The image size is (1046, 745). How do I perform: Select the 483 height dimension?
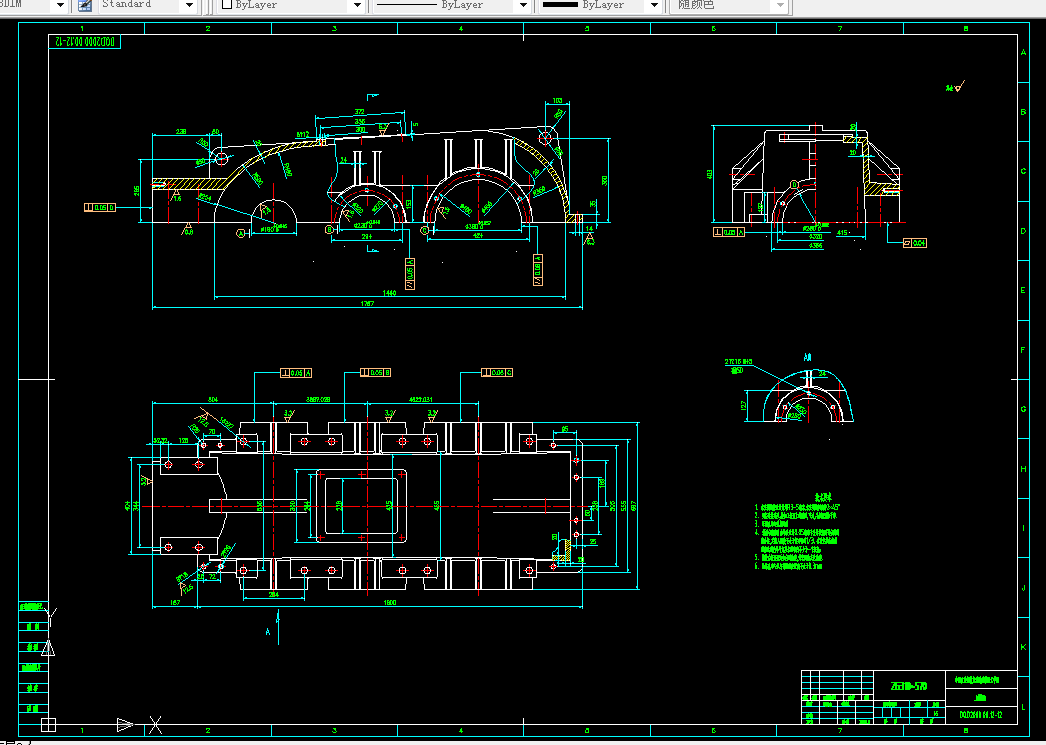pyautogui.click(x=710, y=173)
